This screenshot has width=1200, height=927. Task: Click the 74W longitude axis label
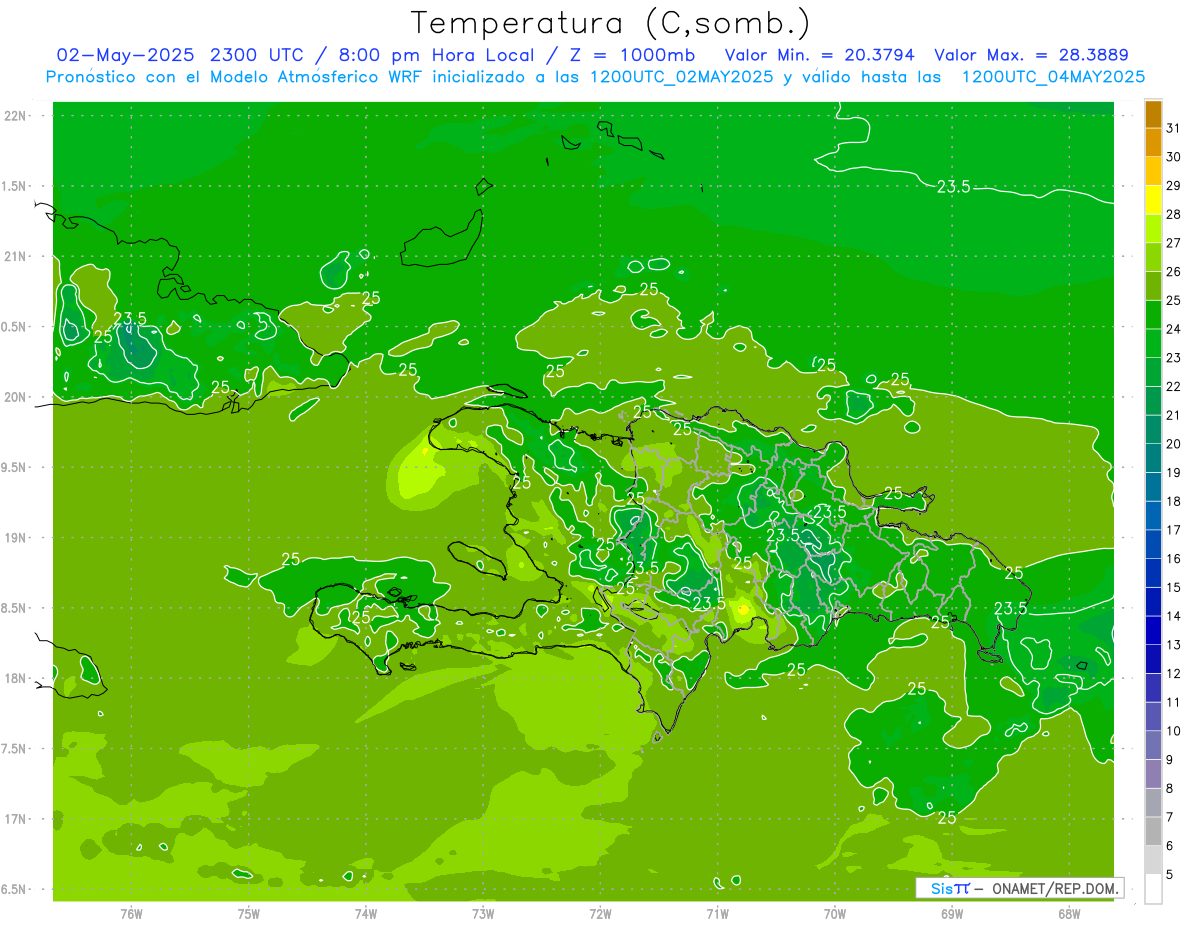pos(366,913)
